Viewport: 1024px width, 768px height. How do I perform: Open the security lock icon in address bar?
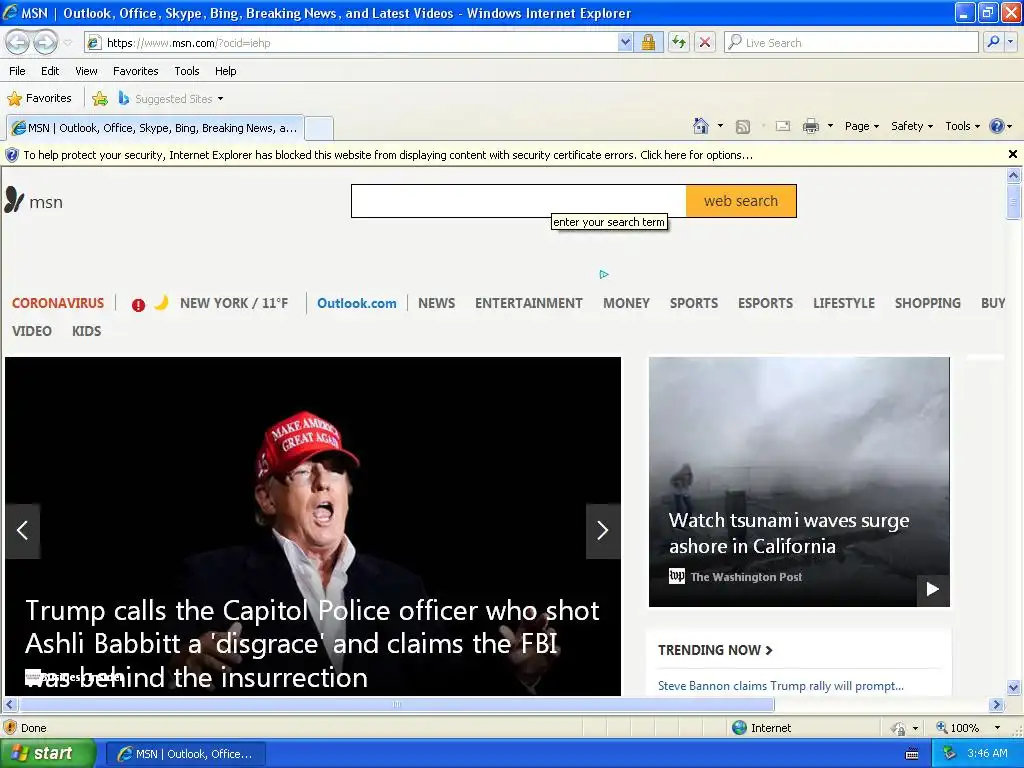pyautogui.click(x=648, y=42)
